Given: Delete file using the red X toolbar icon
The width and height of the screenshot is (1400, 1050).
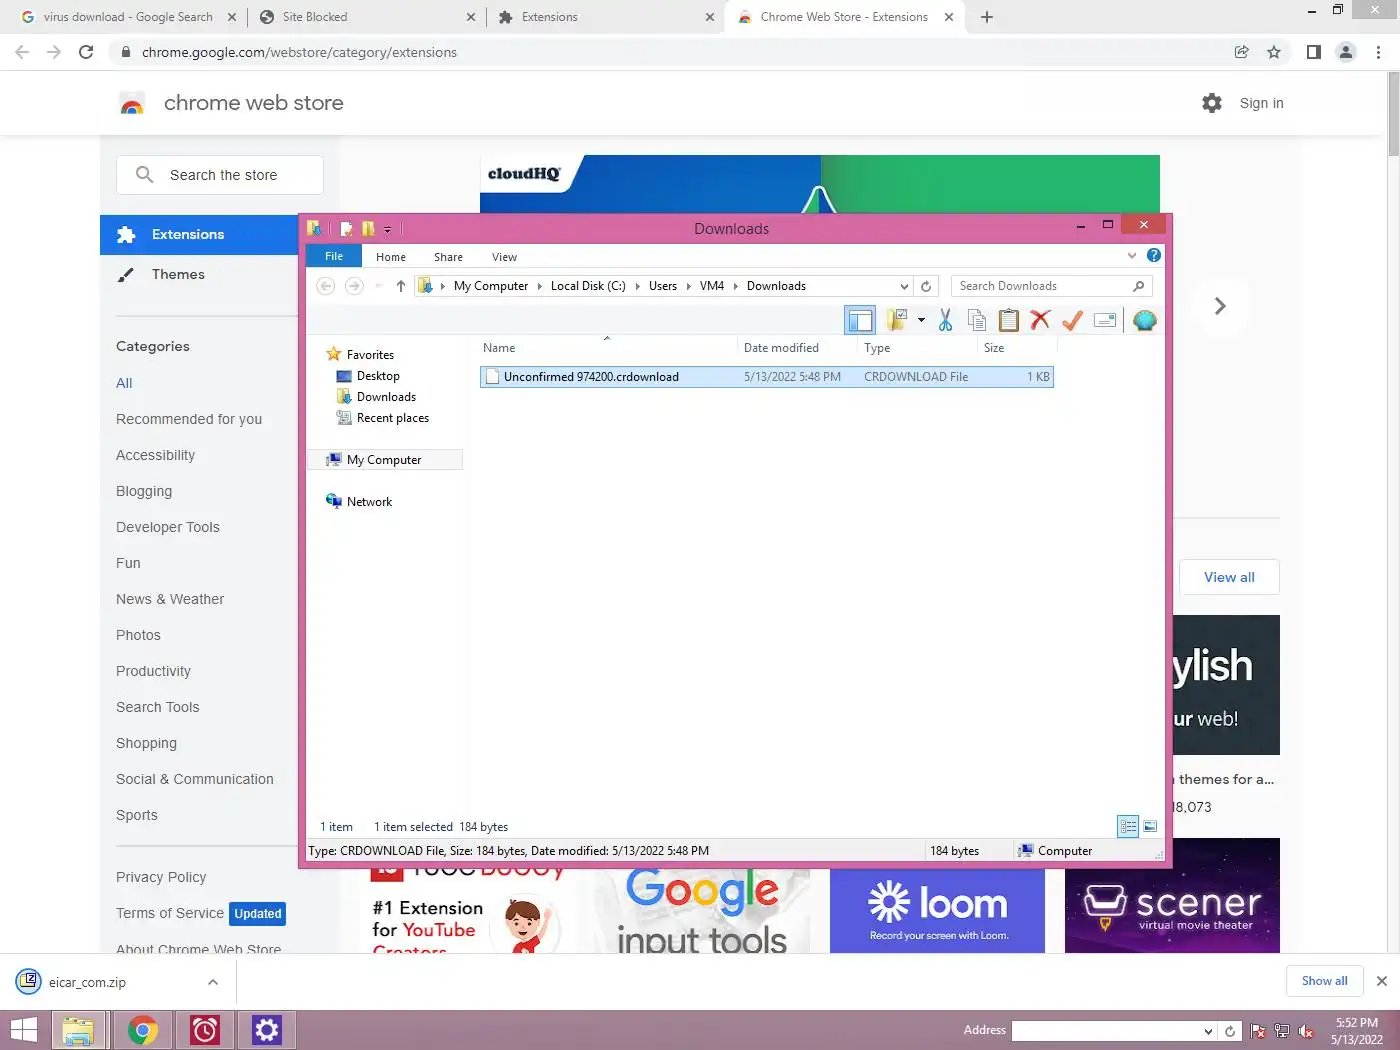Looking at the screenshot, I should [1040, 320].
